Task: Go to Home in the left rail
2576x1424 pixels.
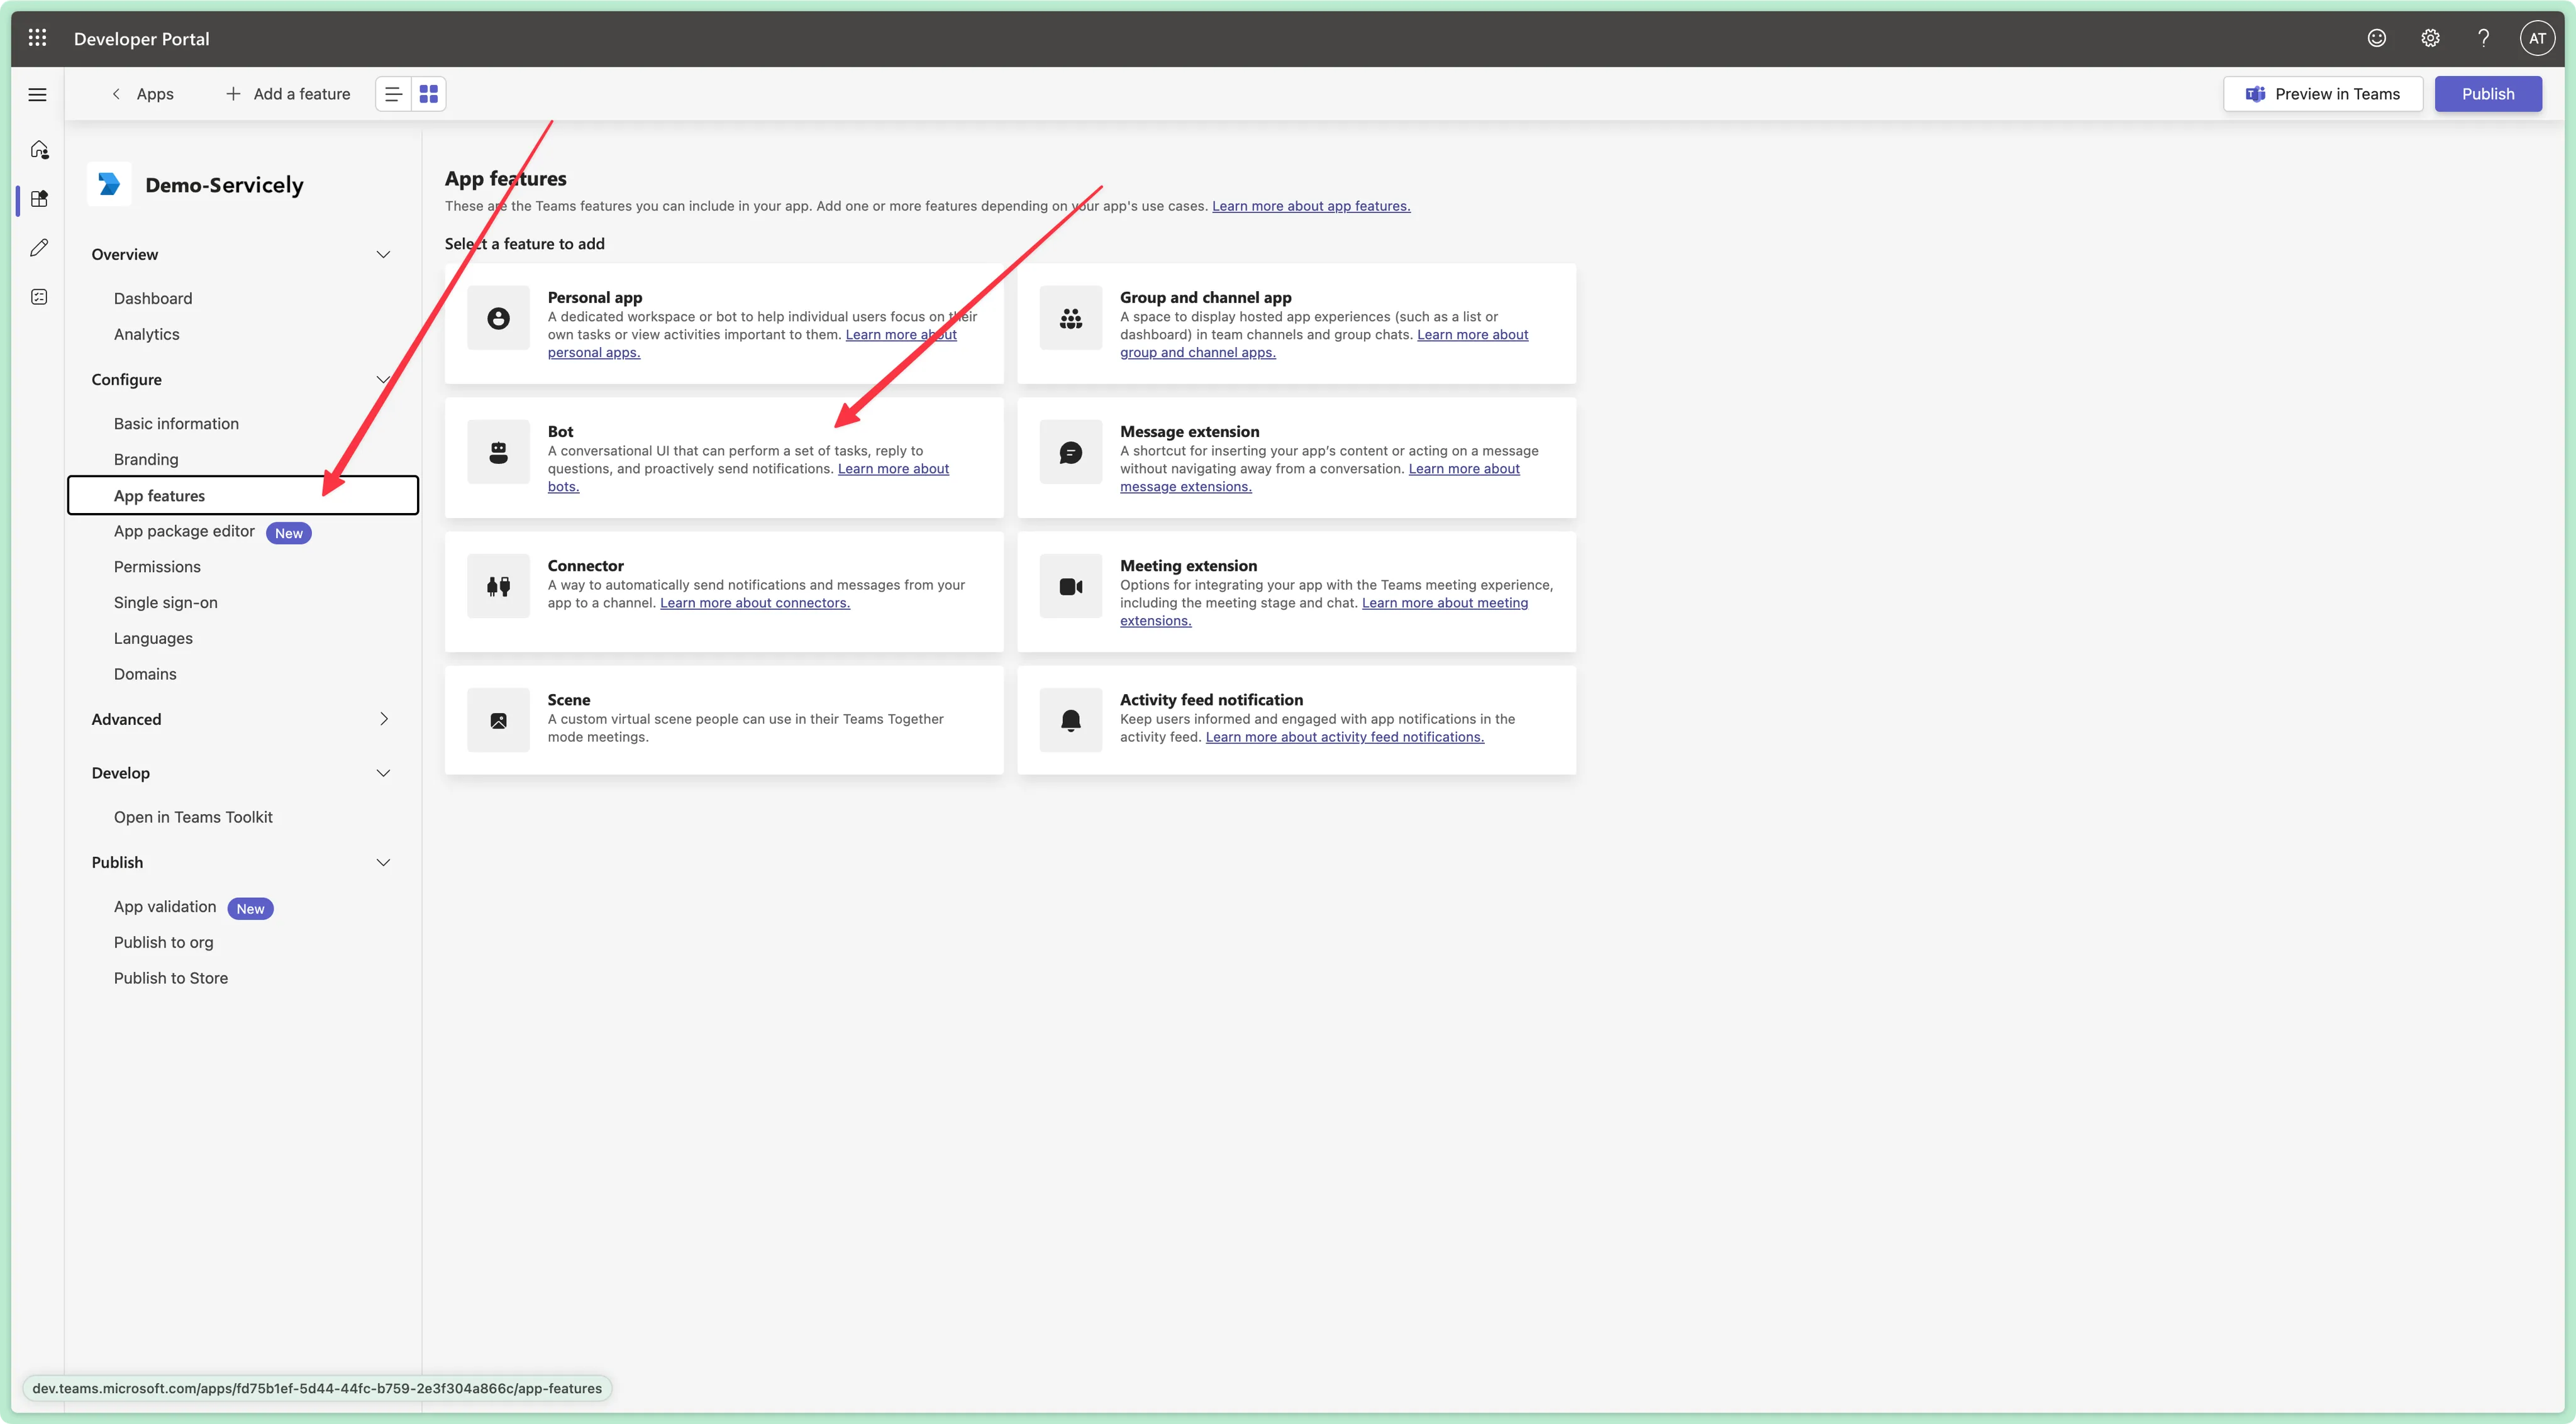Action: coord(39,149)
